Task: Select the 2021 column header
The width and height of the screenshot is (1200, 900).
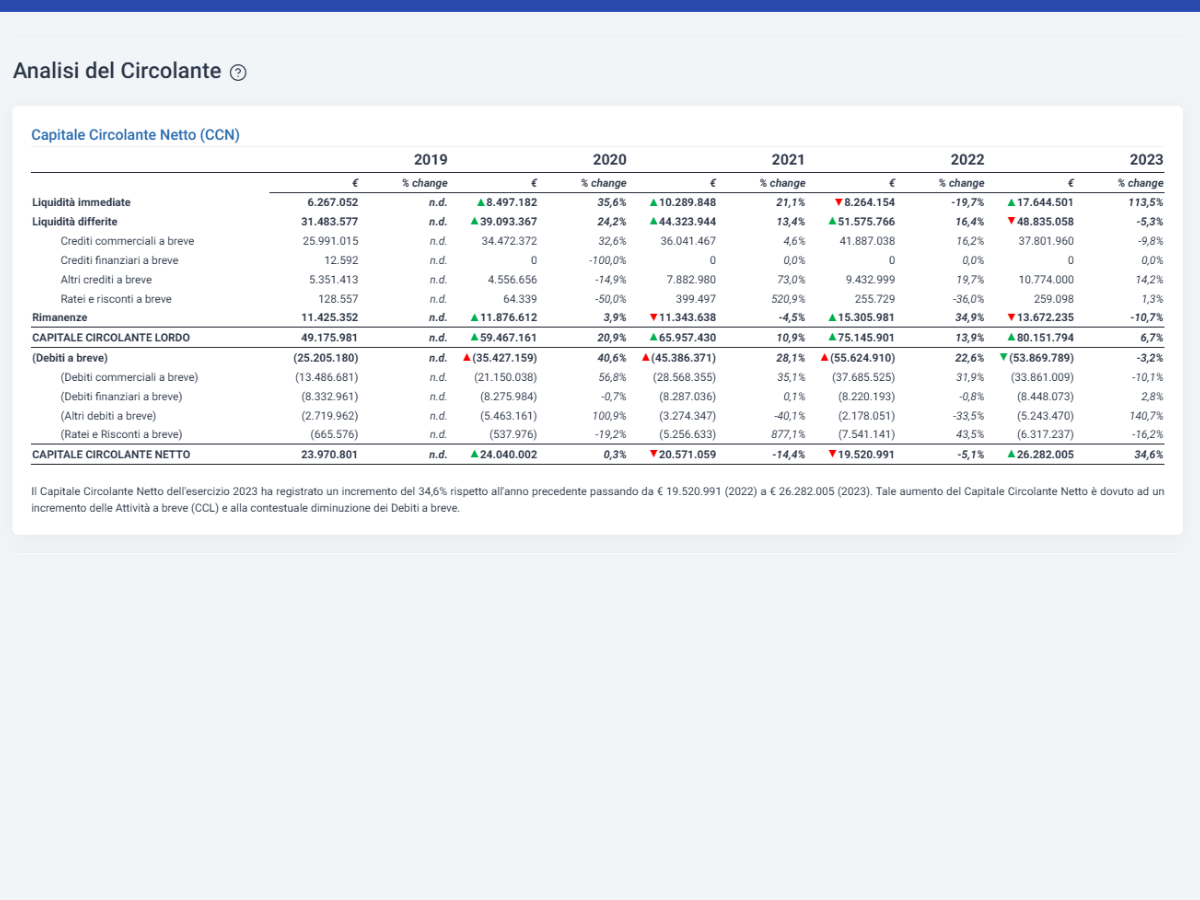Action: [x=788, y=159]
